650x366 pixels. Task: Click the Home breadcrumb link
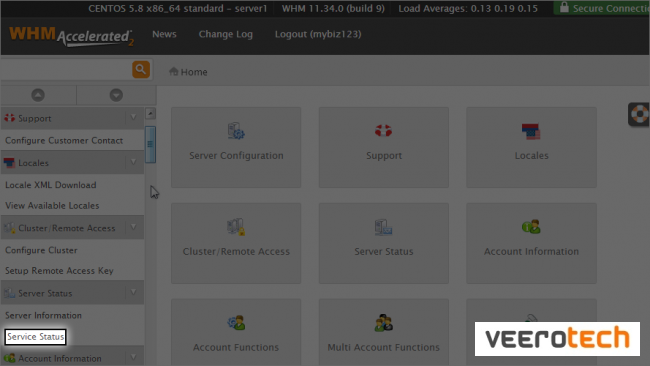[194, 72]
